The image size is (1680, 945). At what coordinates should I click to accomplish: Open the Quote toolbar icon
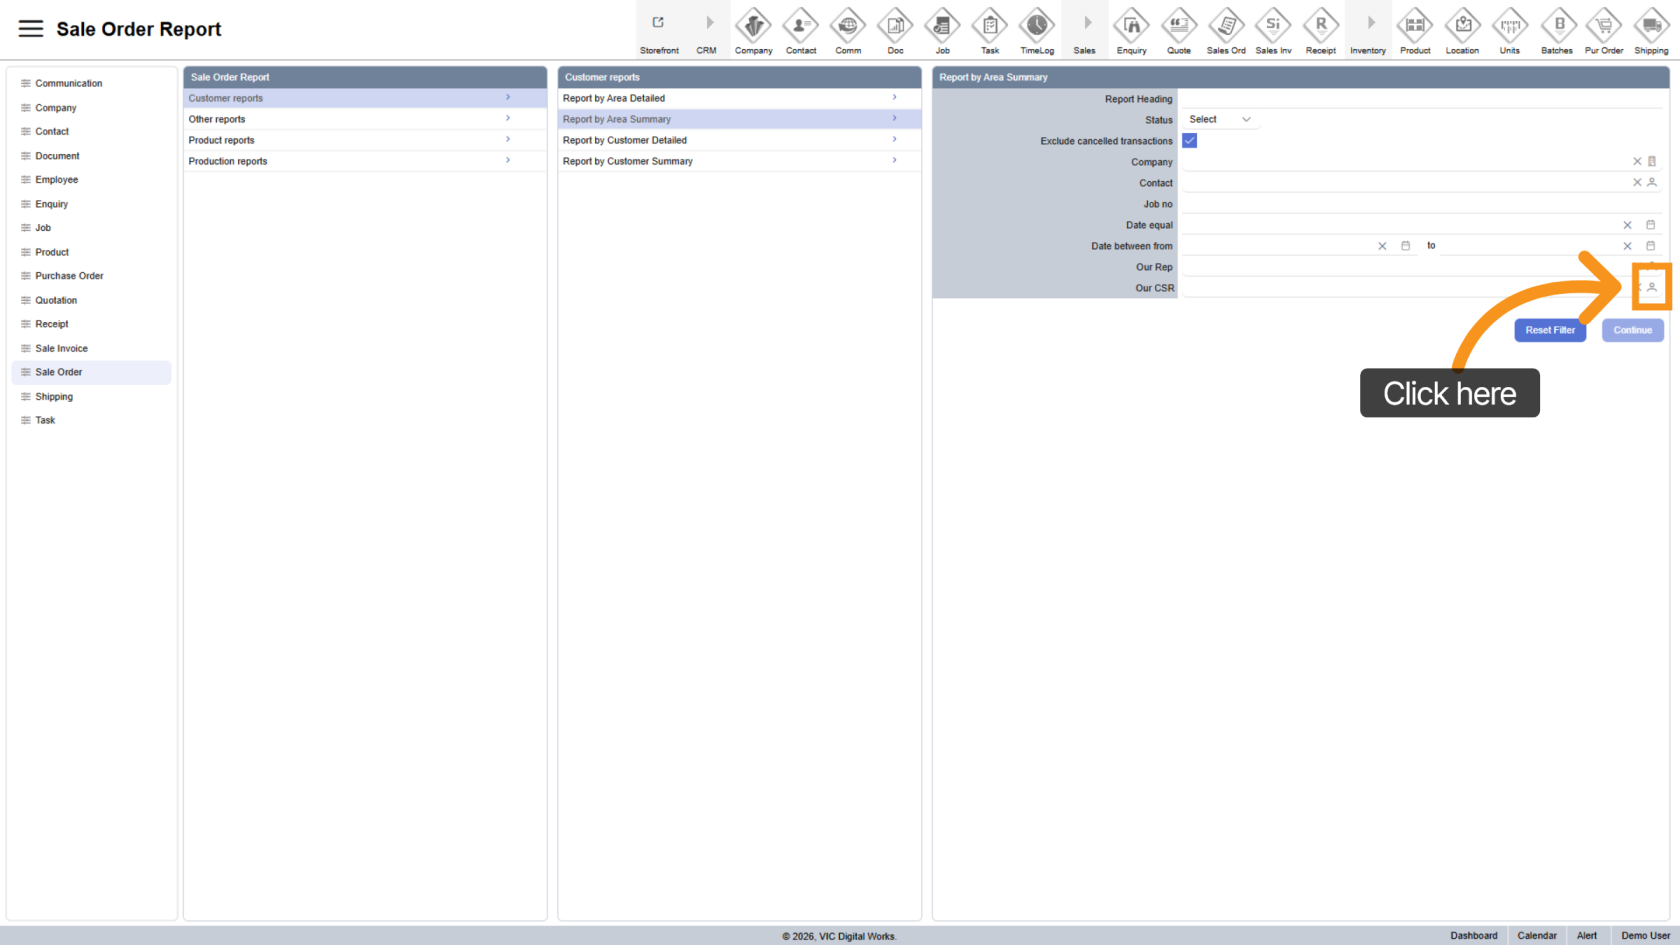[1179, 26]
